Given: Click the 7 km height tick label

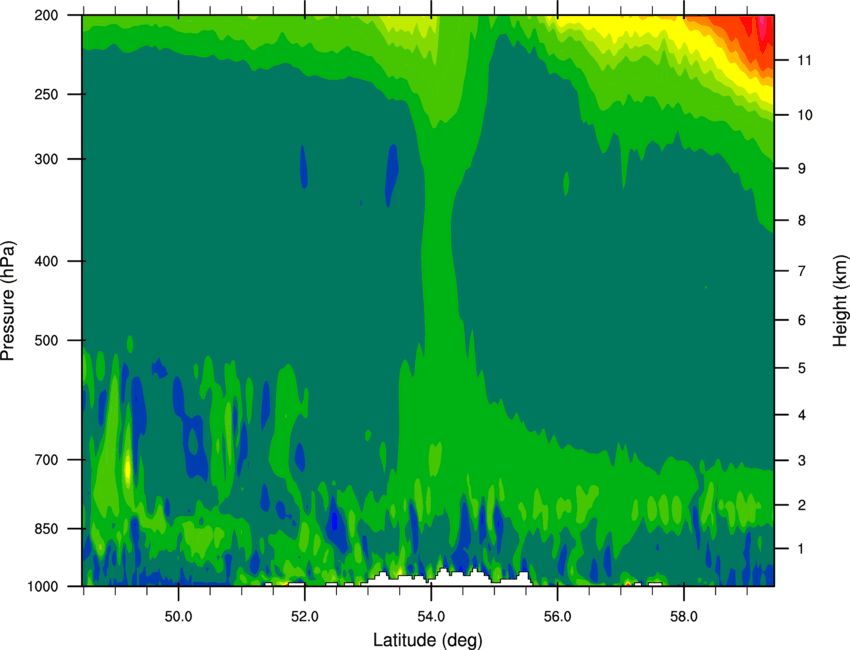Looking at the screenshot, I should (802, 271).
